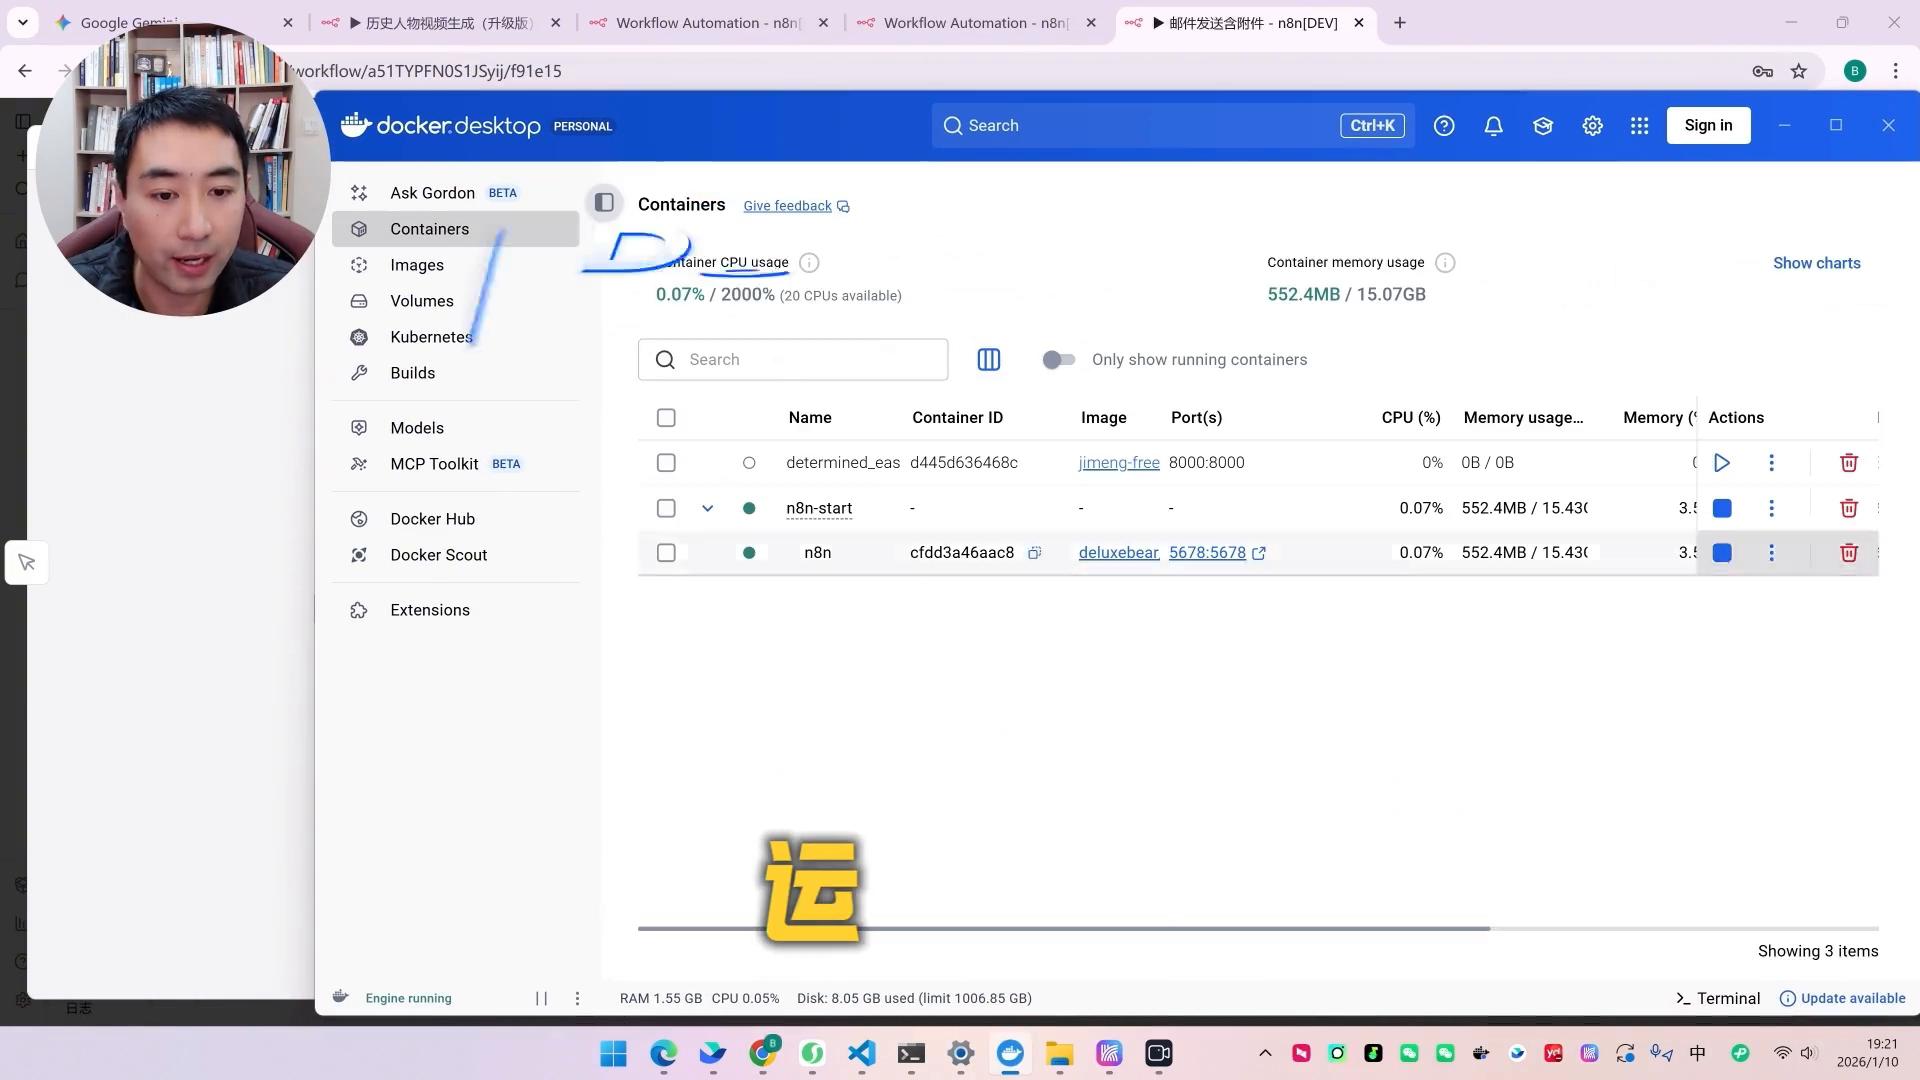
Task: Go to Volumes in the sidebar
Action: point(421,301)
